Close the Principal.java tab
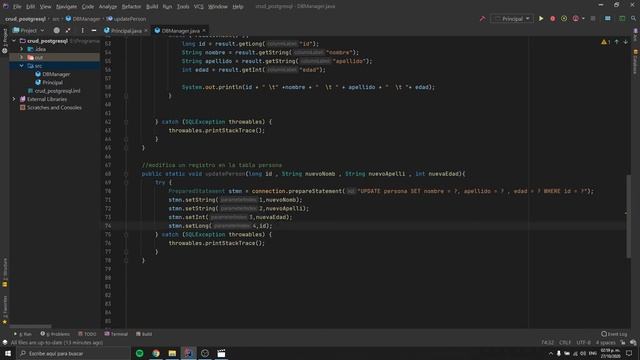The image size is (640, 360). (x=146, y=31)
